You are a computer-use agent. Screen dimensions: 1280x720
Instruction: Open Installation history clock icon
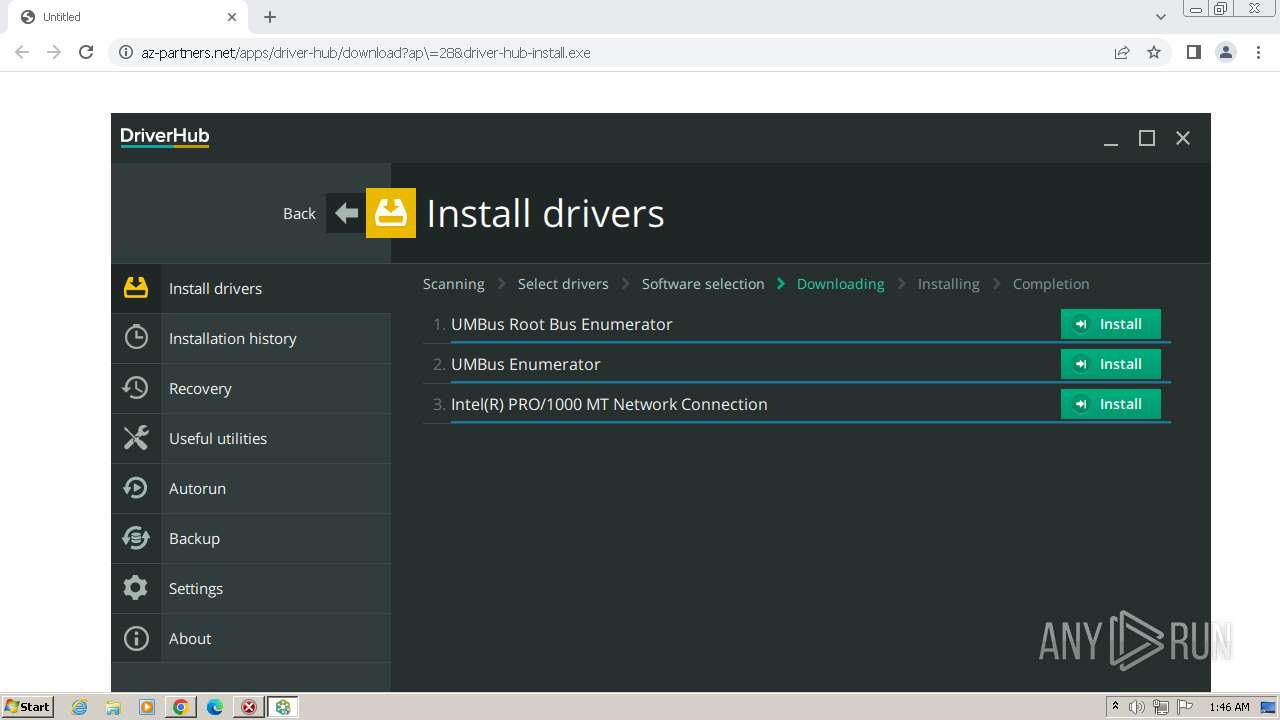coord(136,338)
